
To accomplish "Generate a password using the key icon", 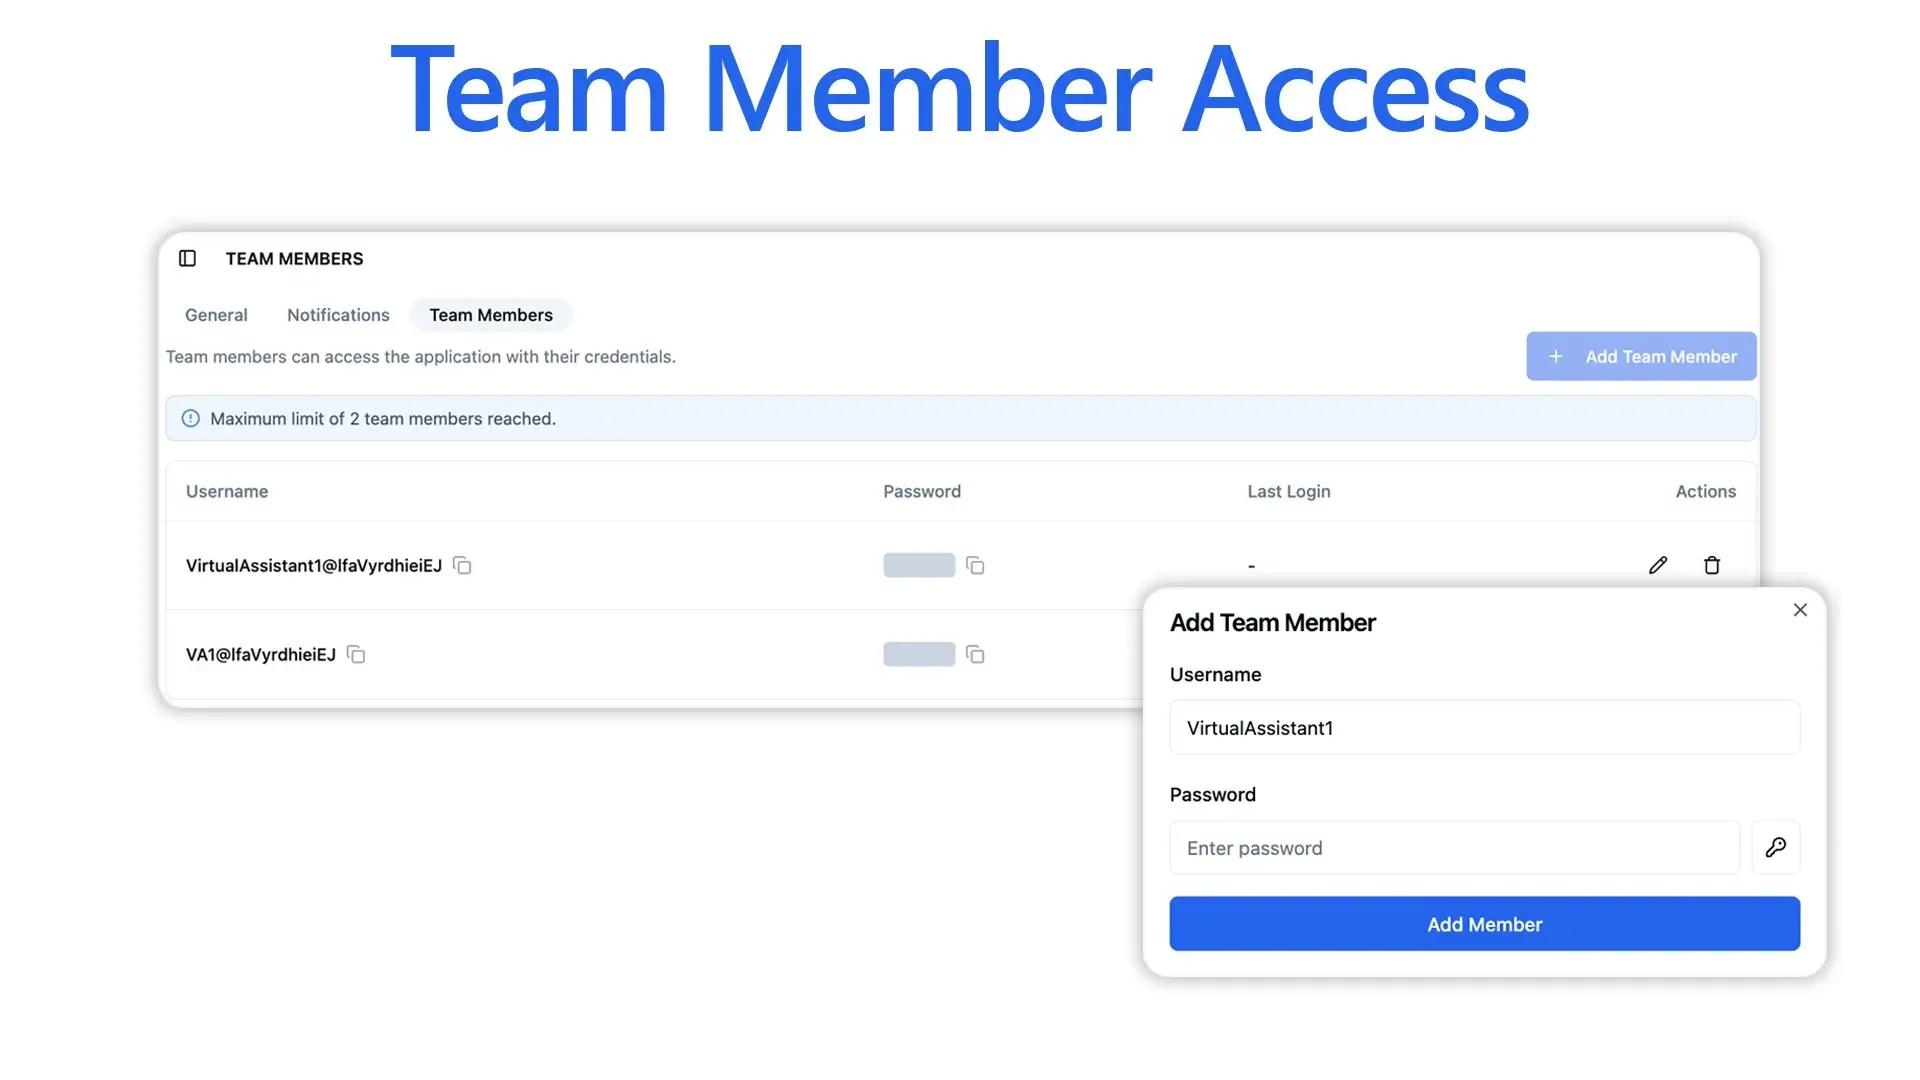I will pyautogui.click(x=1776, y=847).
